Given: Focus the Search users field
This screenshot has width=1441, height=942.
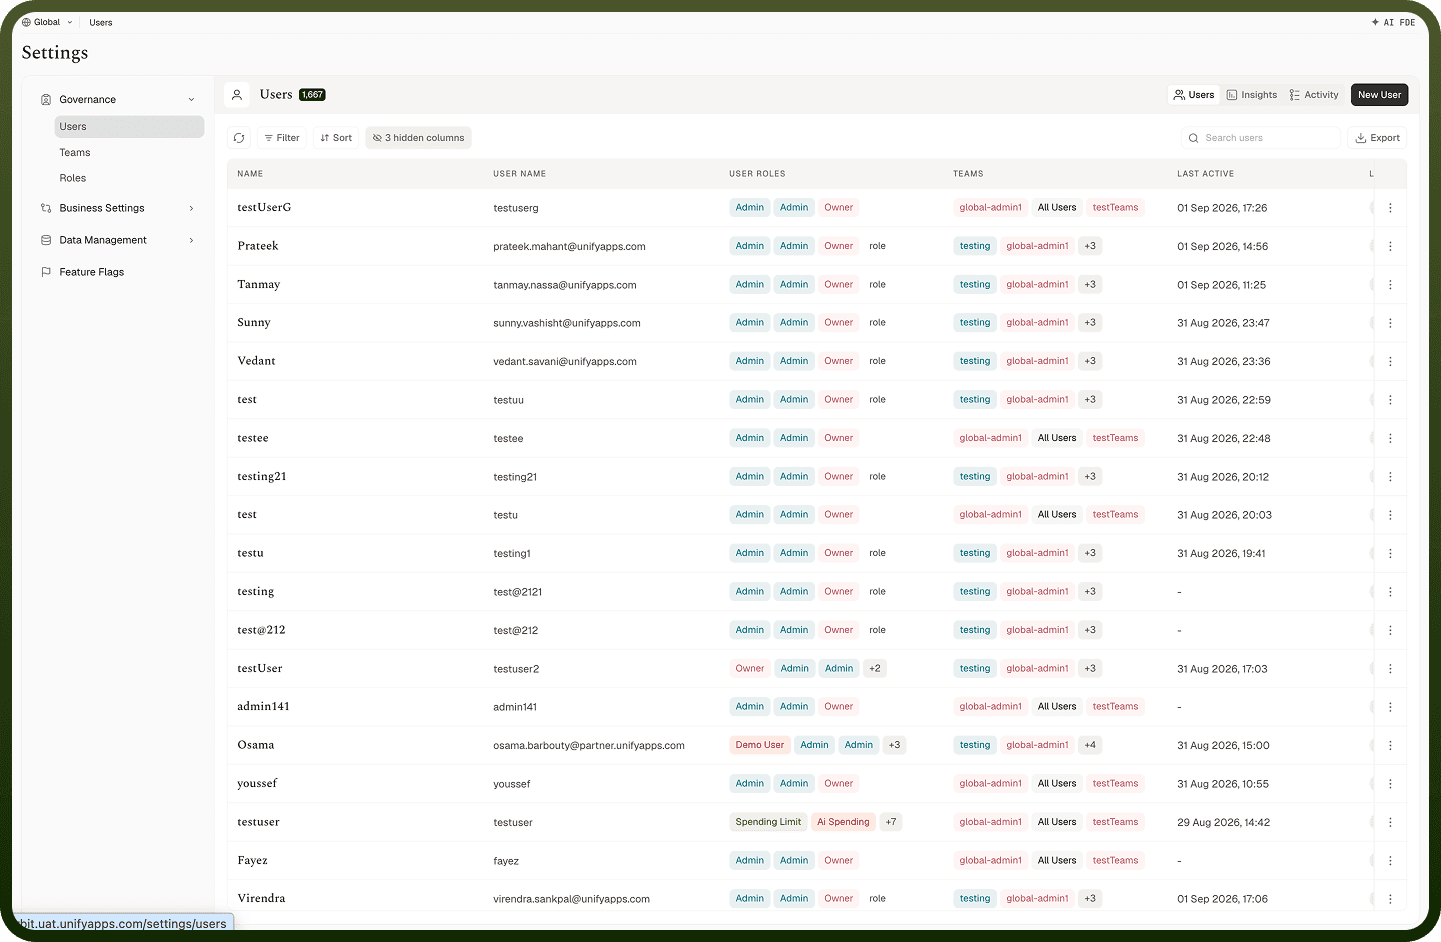Looking at the screenshot, I should coord(1260,138).
